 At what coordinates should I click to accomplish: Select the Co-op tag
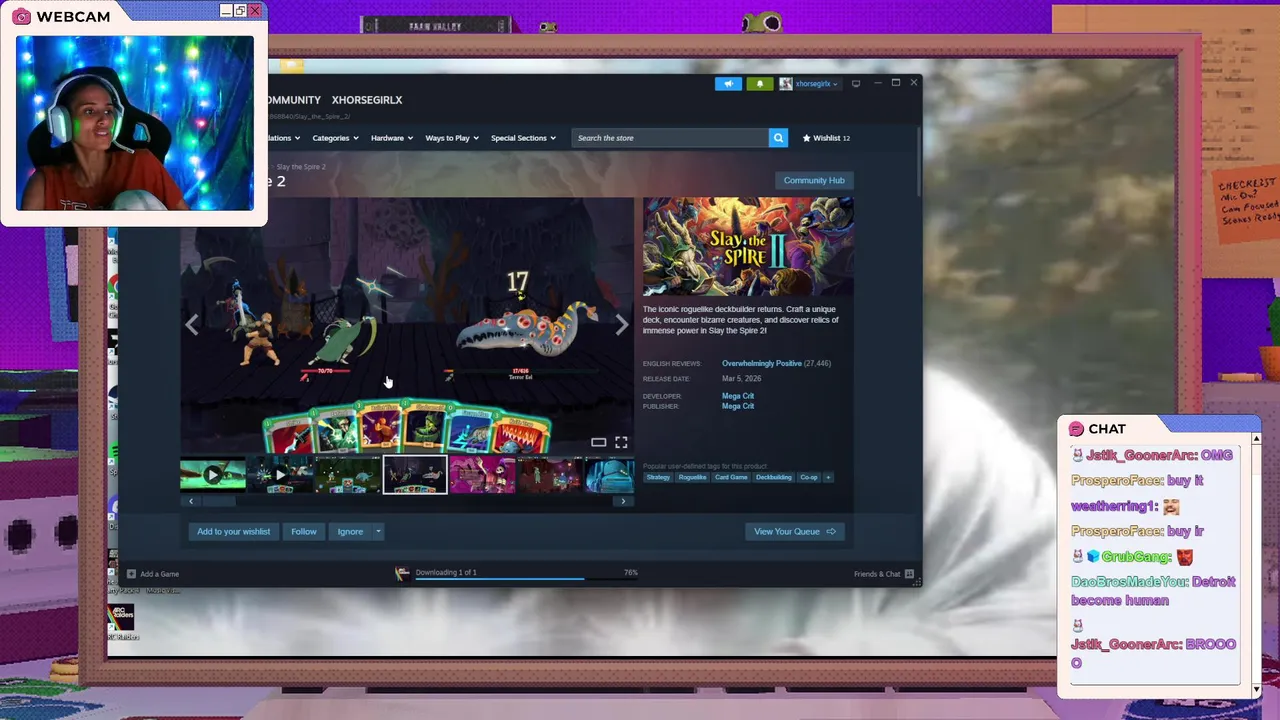click(809, 477)
